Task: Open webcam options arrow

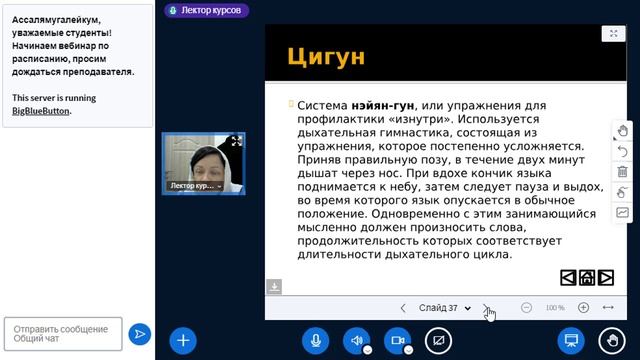Action: pyautogui.click(x=408, y=350)
